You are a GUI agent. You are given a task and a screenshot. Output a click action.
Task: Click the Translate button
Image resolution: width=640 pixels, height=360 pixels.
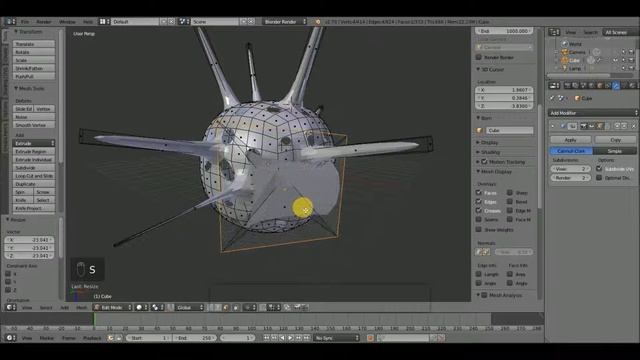tap(33, 44)
